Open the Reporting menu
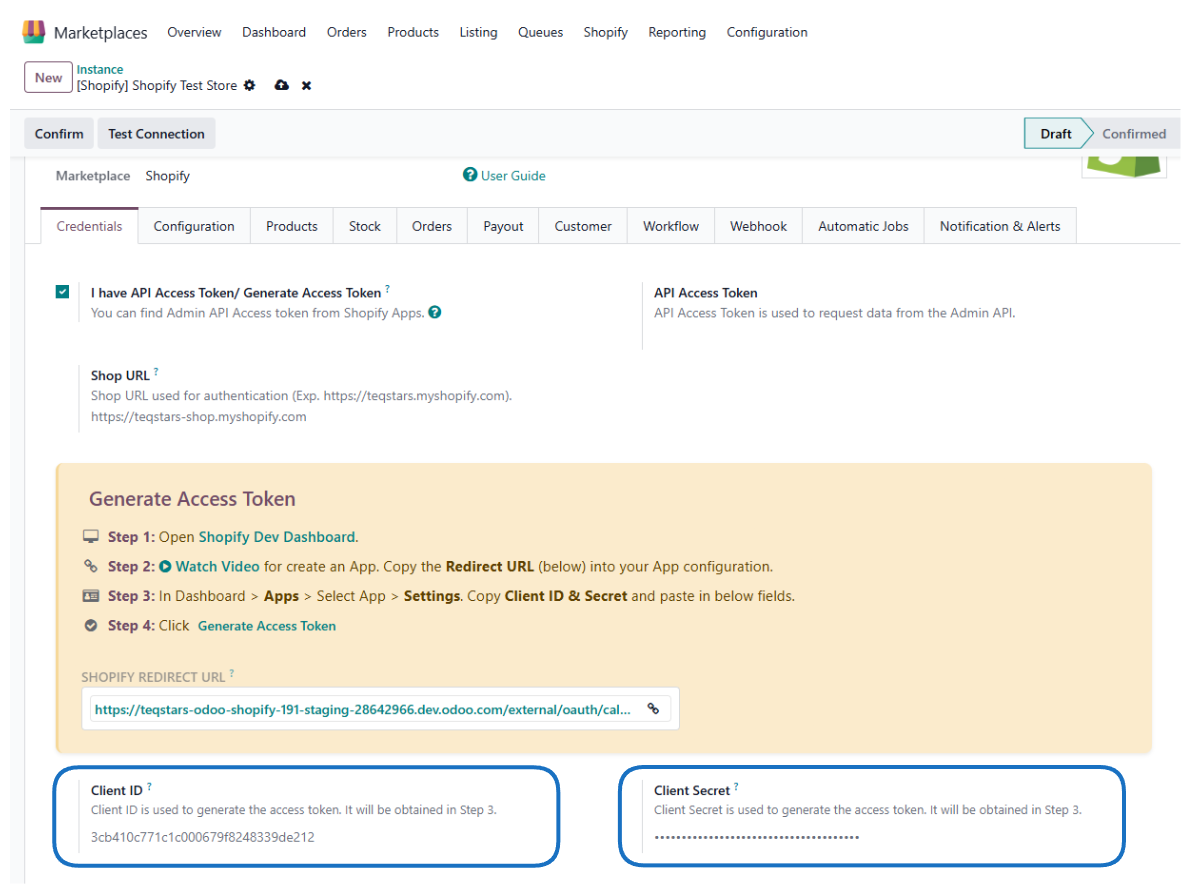Screen dimensions: 1190x893 677,32
